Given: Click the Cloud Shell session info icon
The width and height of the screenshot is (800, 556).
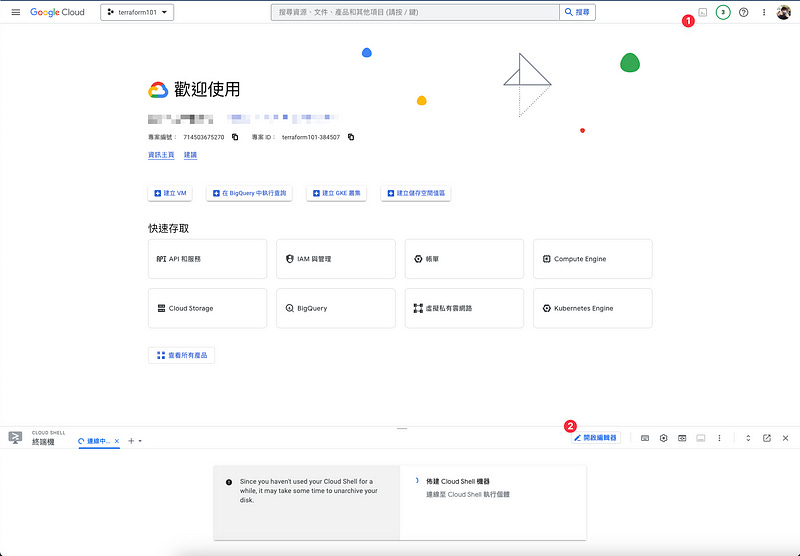Looking at the screenshot, I should point(701,438).
